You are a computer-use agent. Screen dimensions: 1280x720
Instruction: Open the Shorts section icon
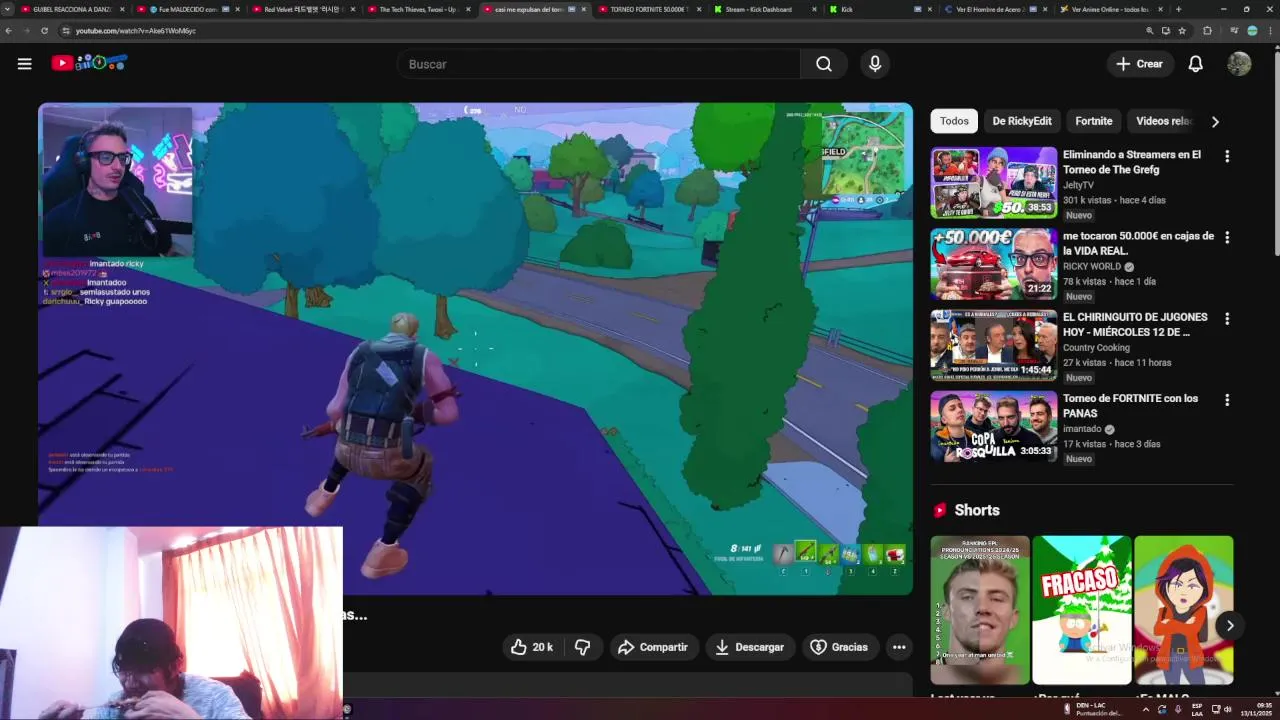tap(939, 510)
